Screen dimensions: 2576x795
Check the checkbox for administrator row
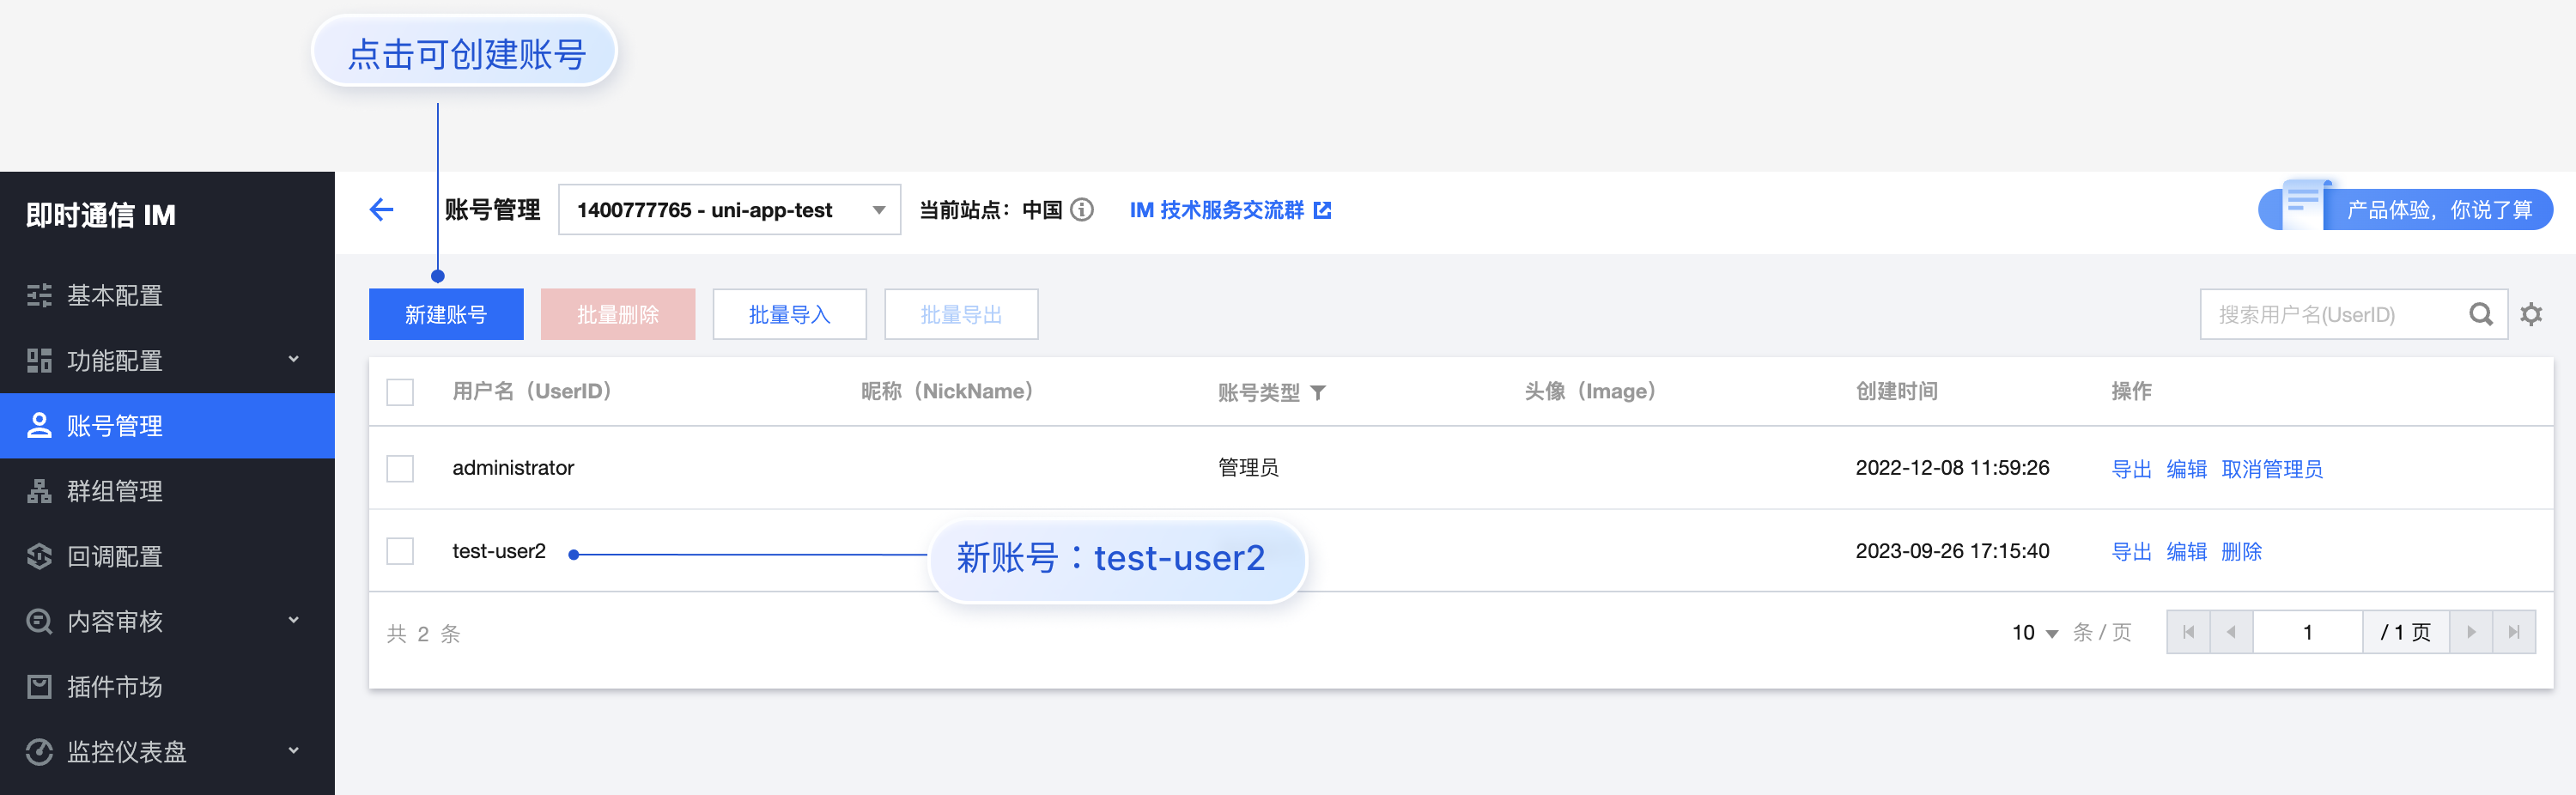click(x=400, y=468)
